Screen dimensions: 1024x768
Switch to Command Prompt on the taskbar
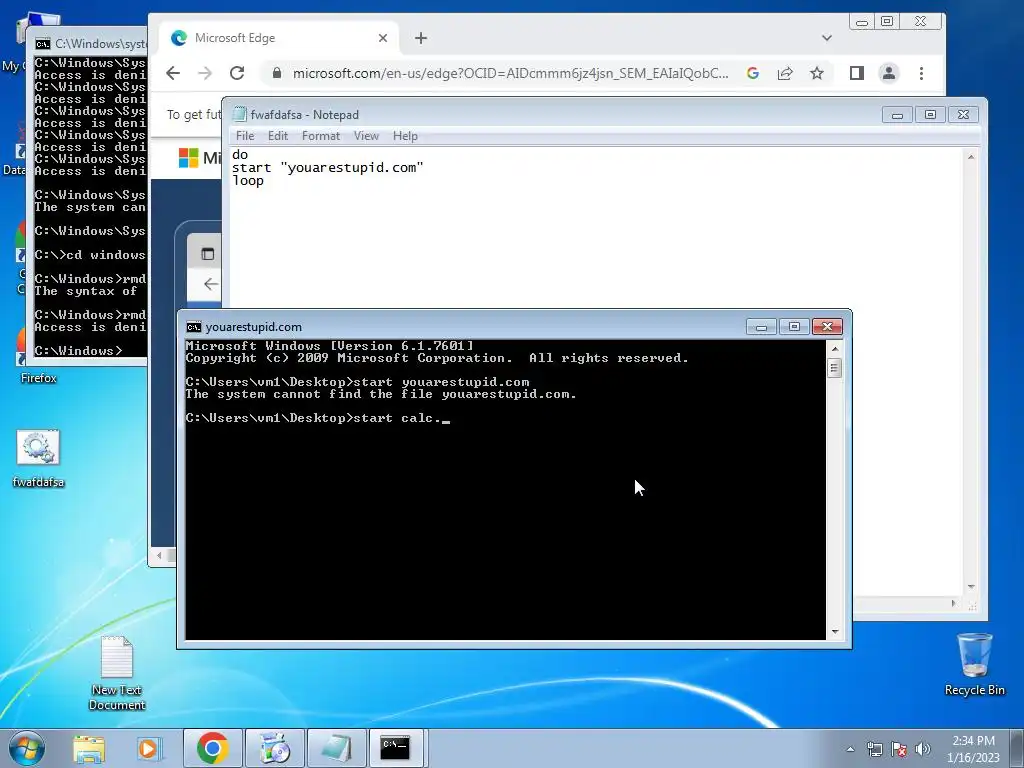(x=396, y=748)
